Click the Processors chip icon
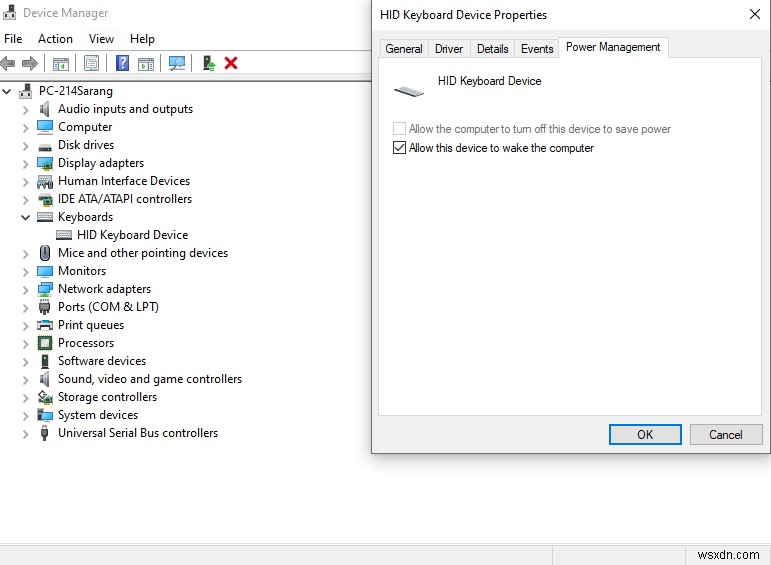 (45, 343)
